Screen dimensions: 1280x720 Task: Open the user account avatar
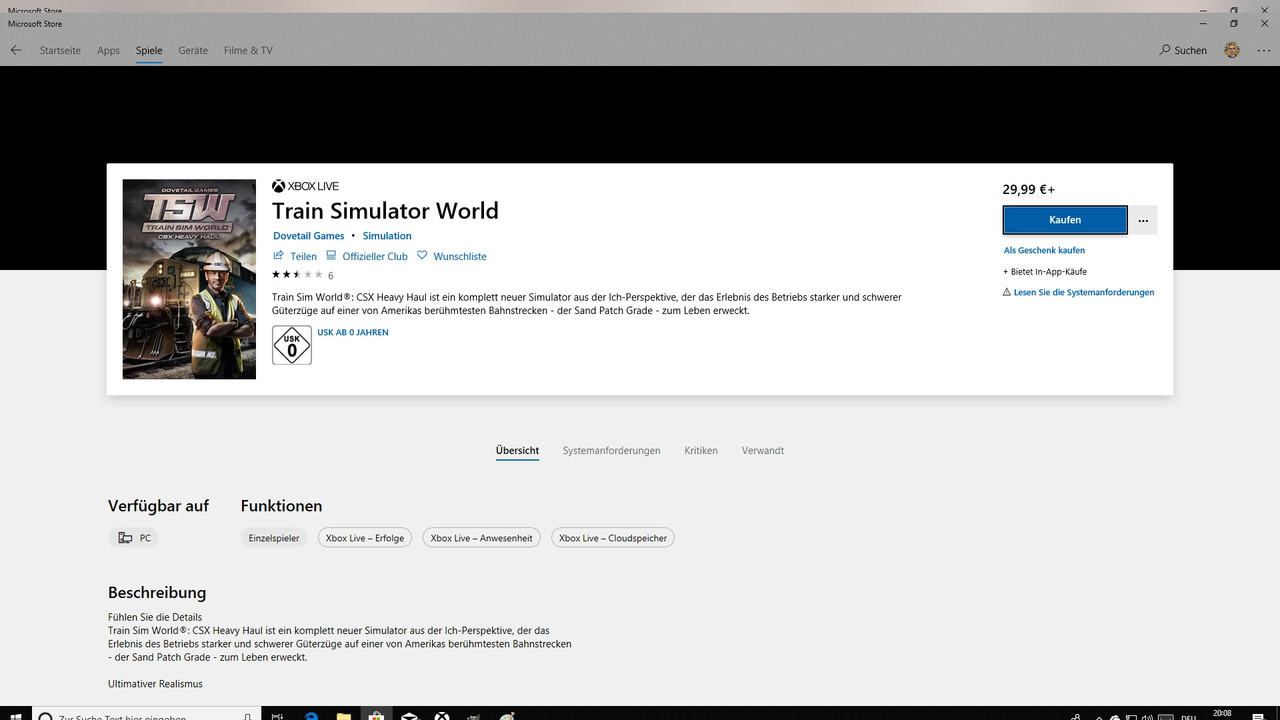(x=1232, y=50)
